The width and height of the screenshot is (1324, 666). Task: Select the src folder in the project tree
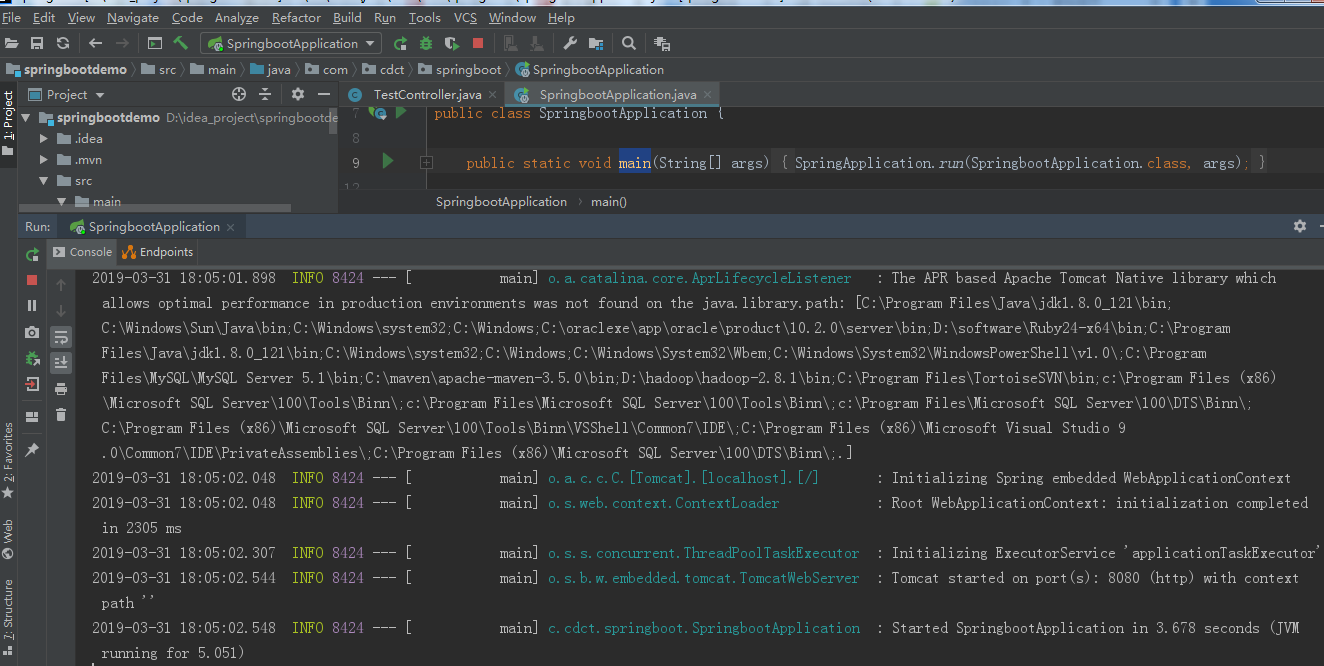73,181
